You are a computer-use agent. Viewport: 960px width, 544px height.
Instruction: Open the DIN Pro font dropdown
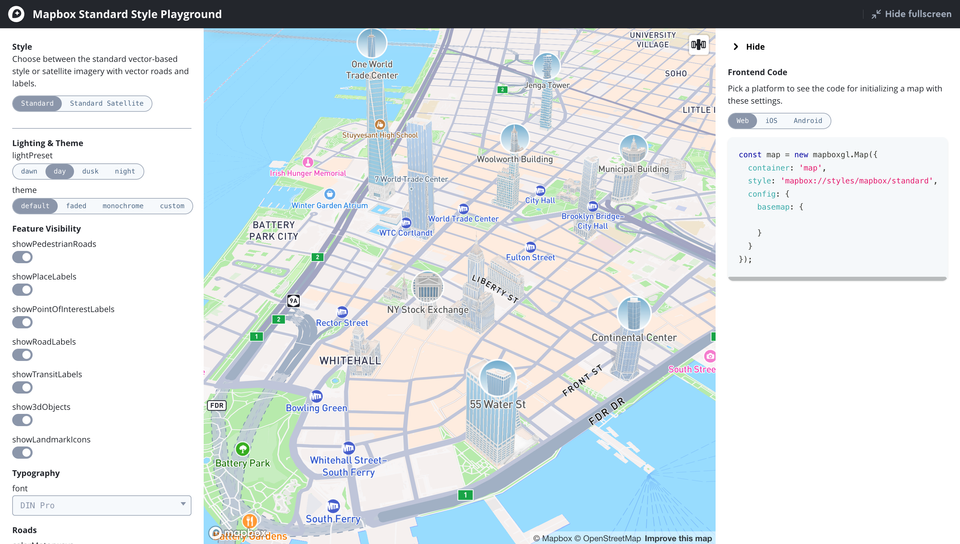101,506
